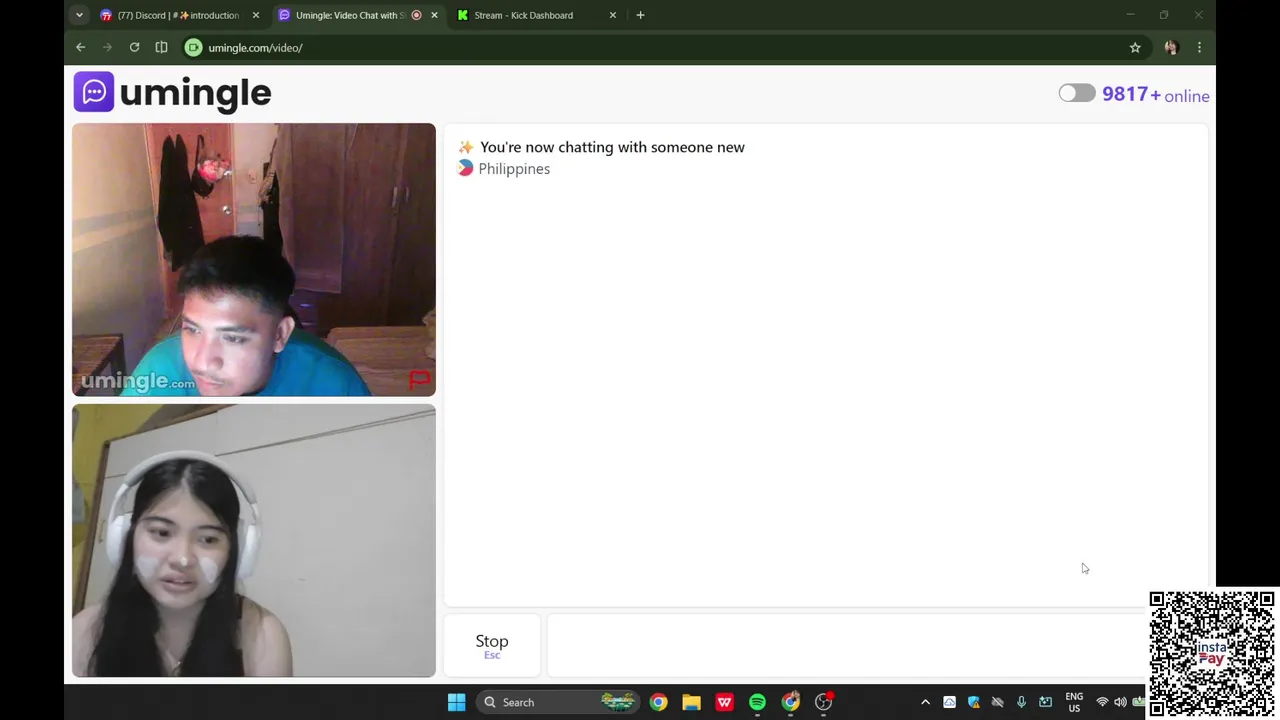Click the Stop button
1280x720 pixels.
pos(492,646)
